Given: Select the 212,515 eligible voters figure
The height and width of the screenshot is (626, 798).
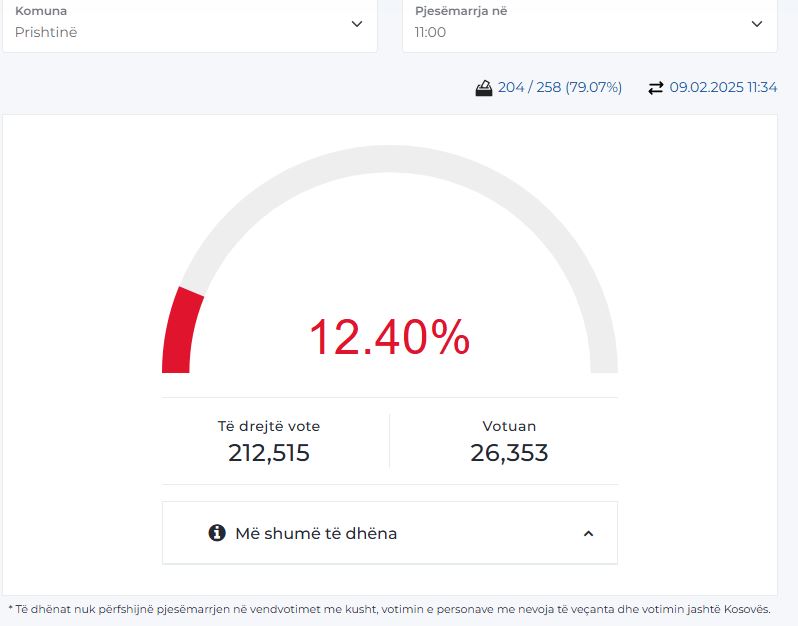Looking at the screenshot, I should [269, 453].
